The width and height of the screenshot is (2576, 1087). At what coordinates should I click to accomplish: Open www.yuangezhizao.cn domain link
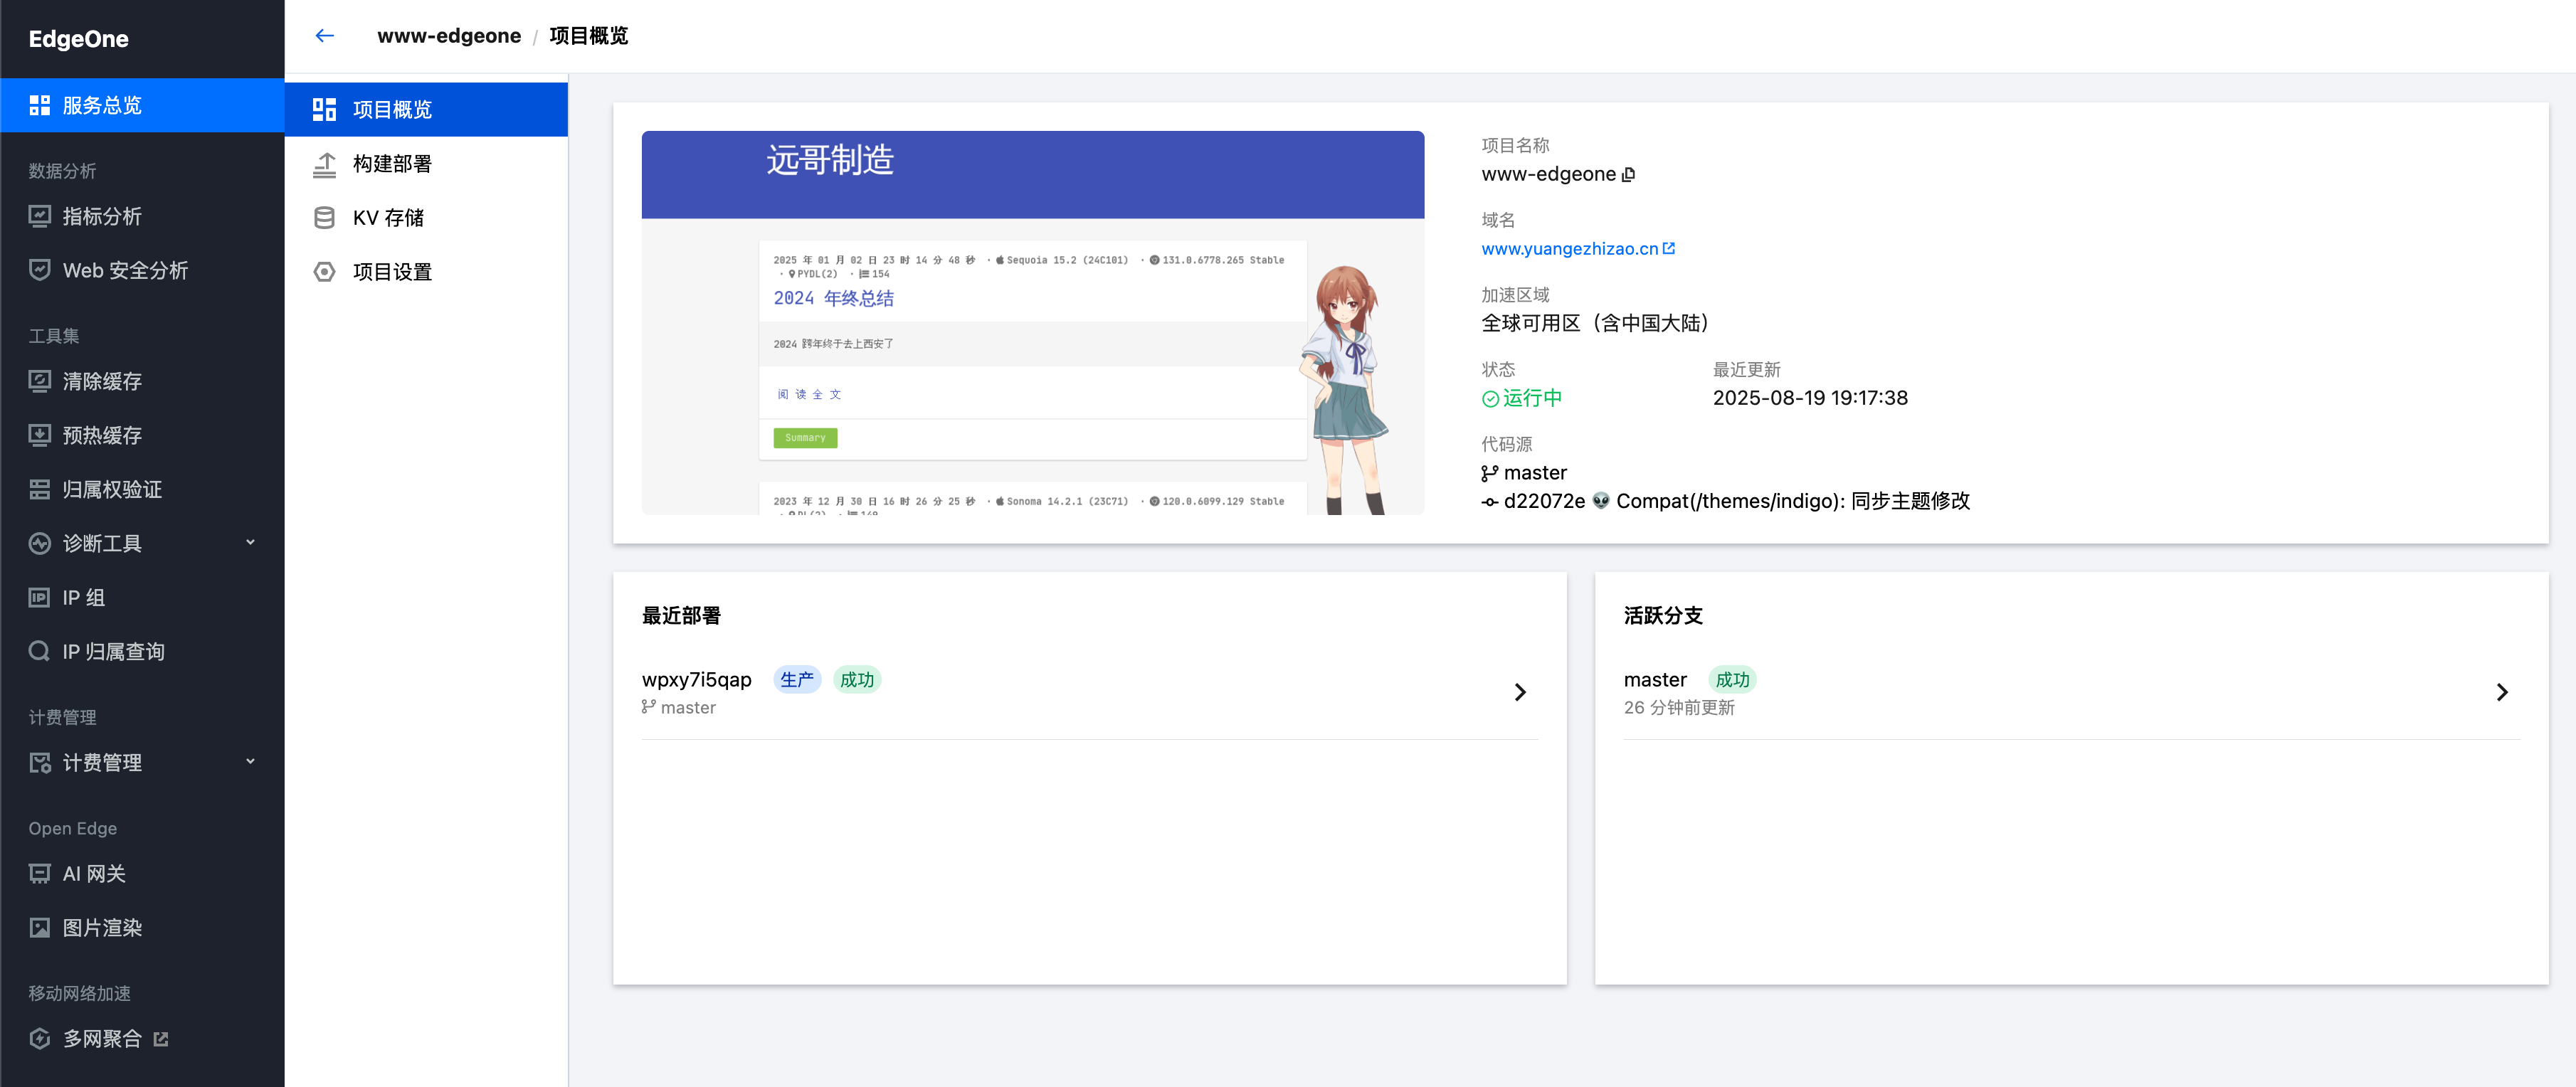tap(1569, 249)
